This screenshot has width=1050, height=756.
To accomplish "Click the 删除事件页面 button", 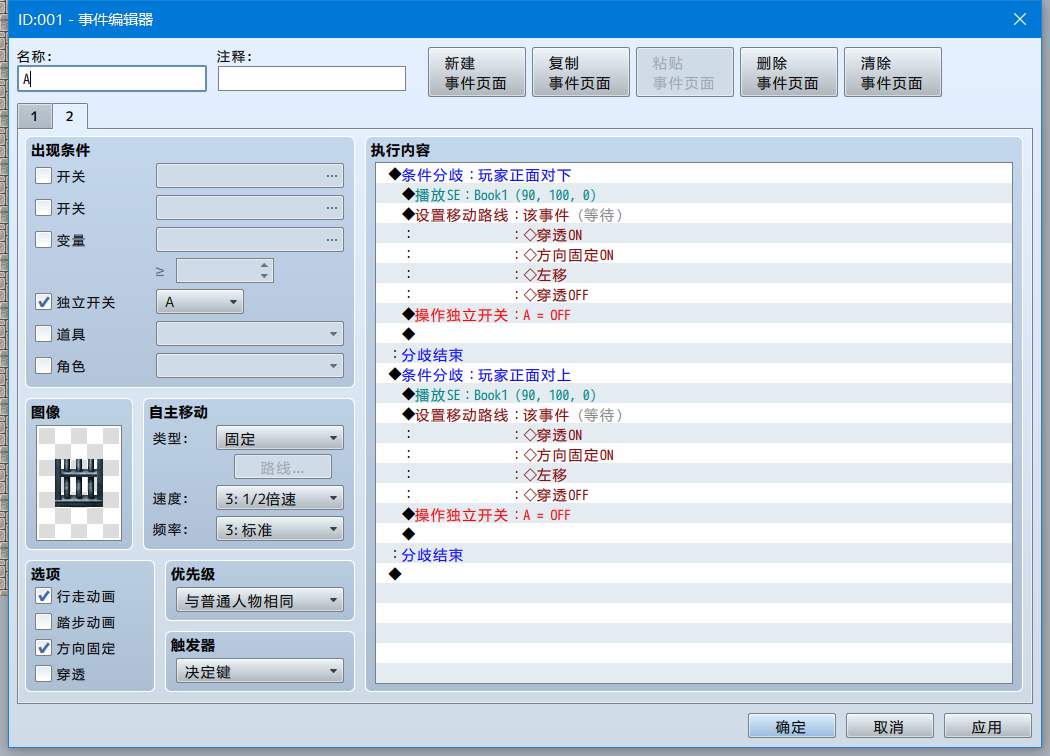I will (789, 72).
